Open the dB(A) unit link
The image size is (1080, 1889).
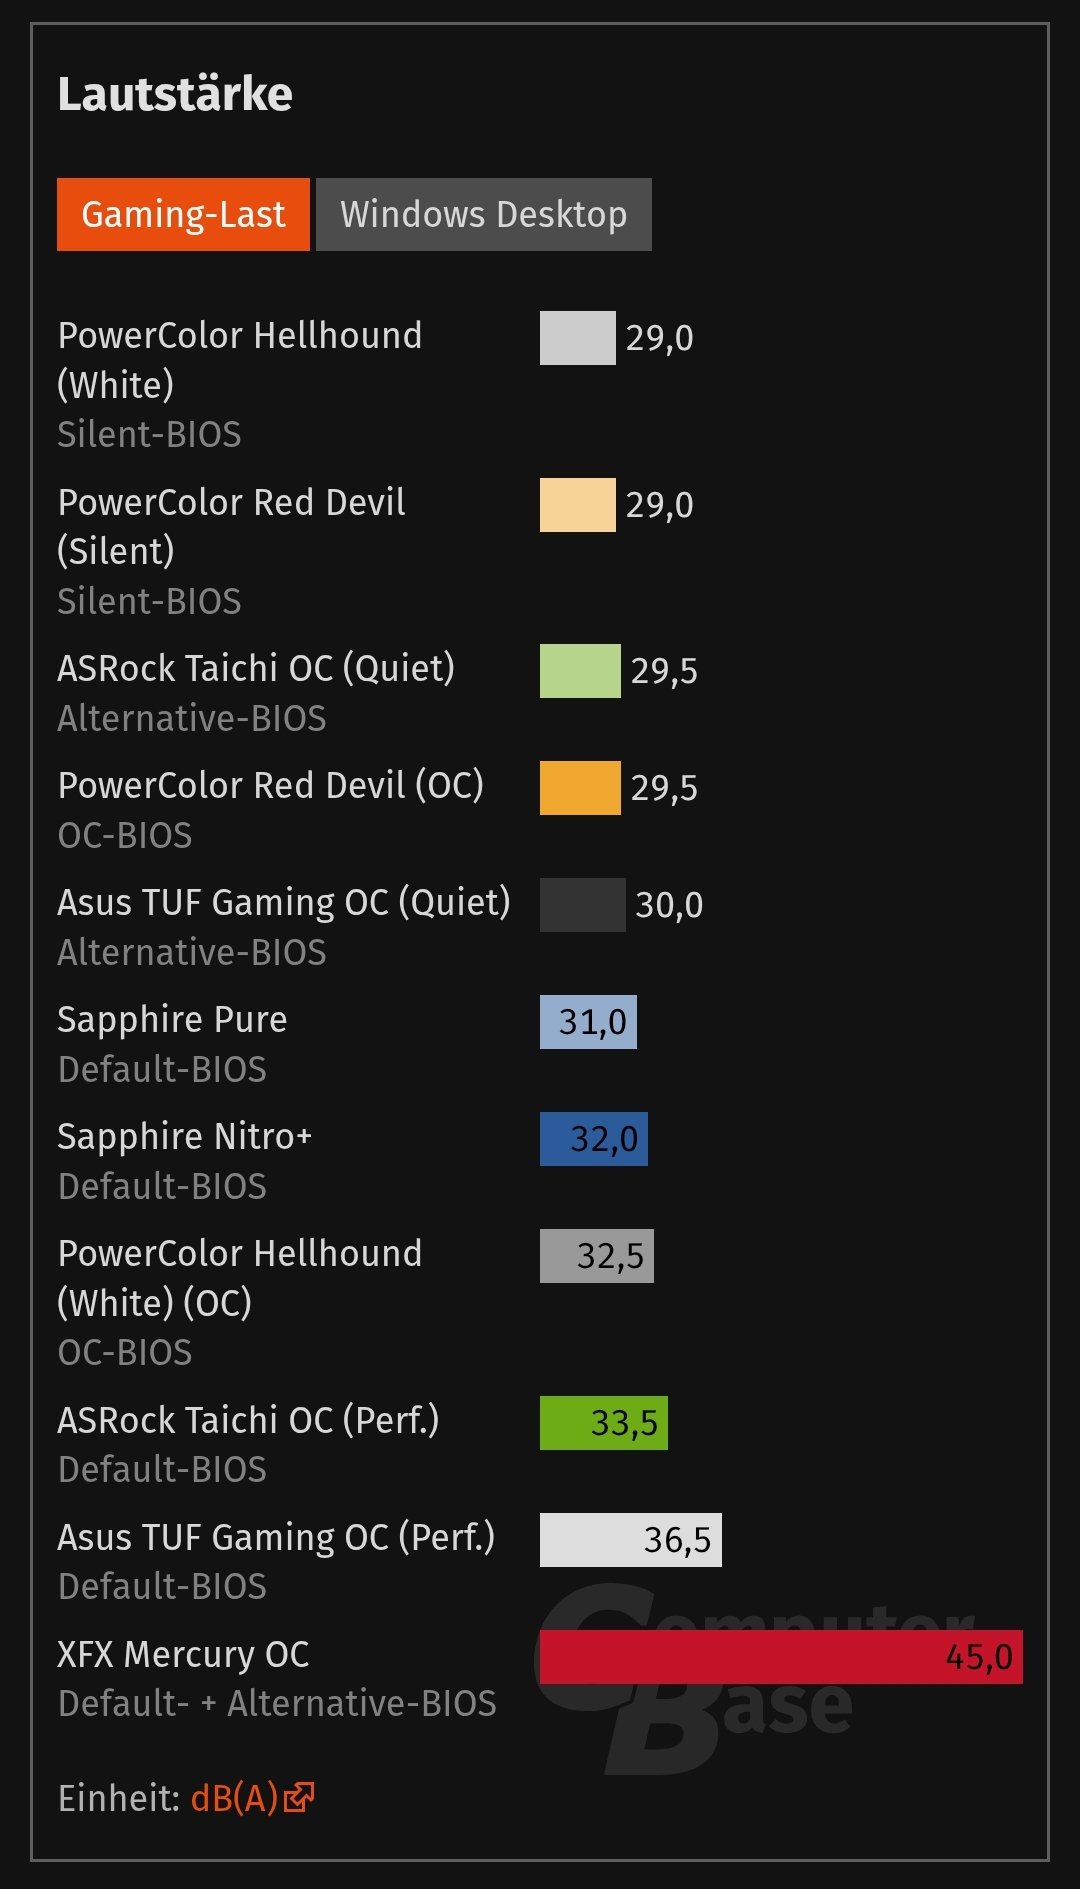[234, 1798]
